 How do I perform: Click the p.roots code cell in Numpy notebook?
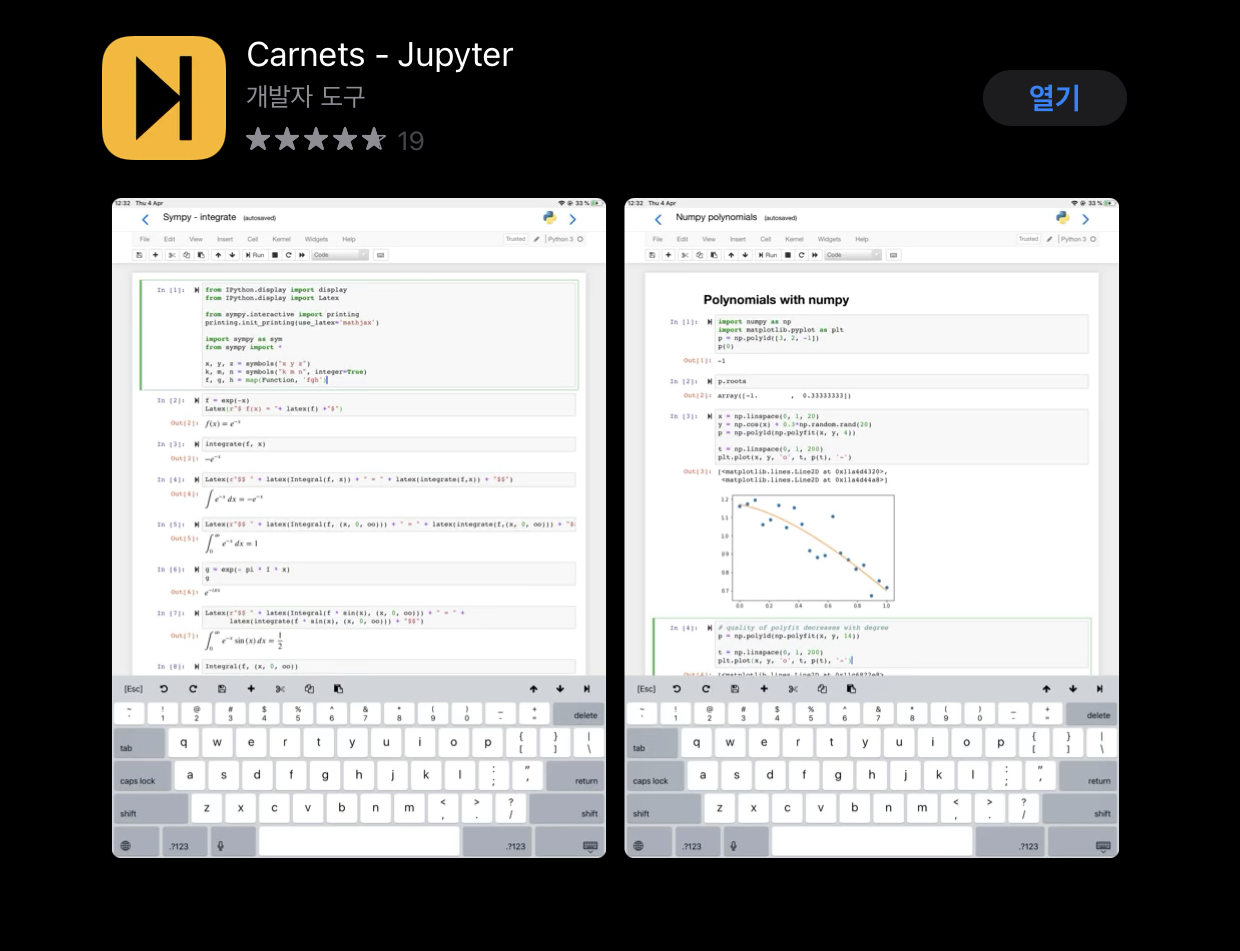click(x=902, y=381)
